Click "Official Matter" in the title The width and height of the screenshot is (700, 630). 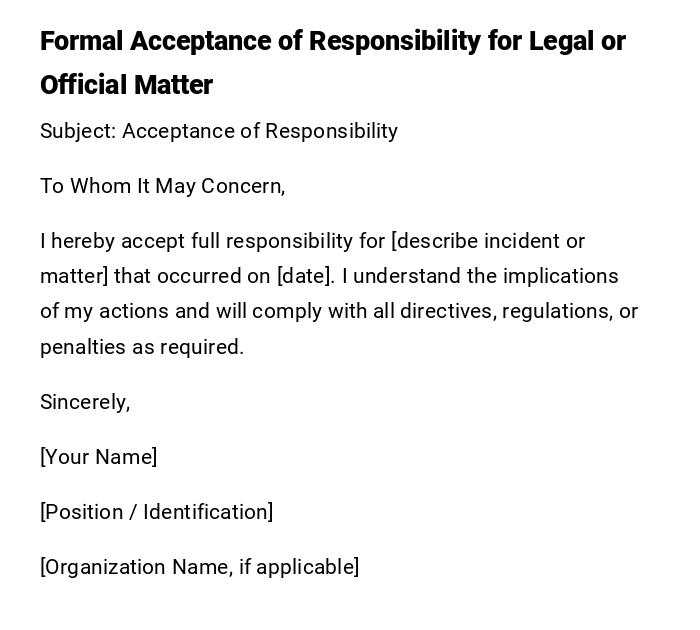point(126,86)
